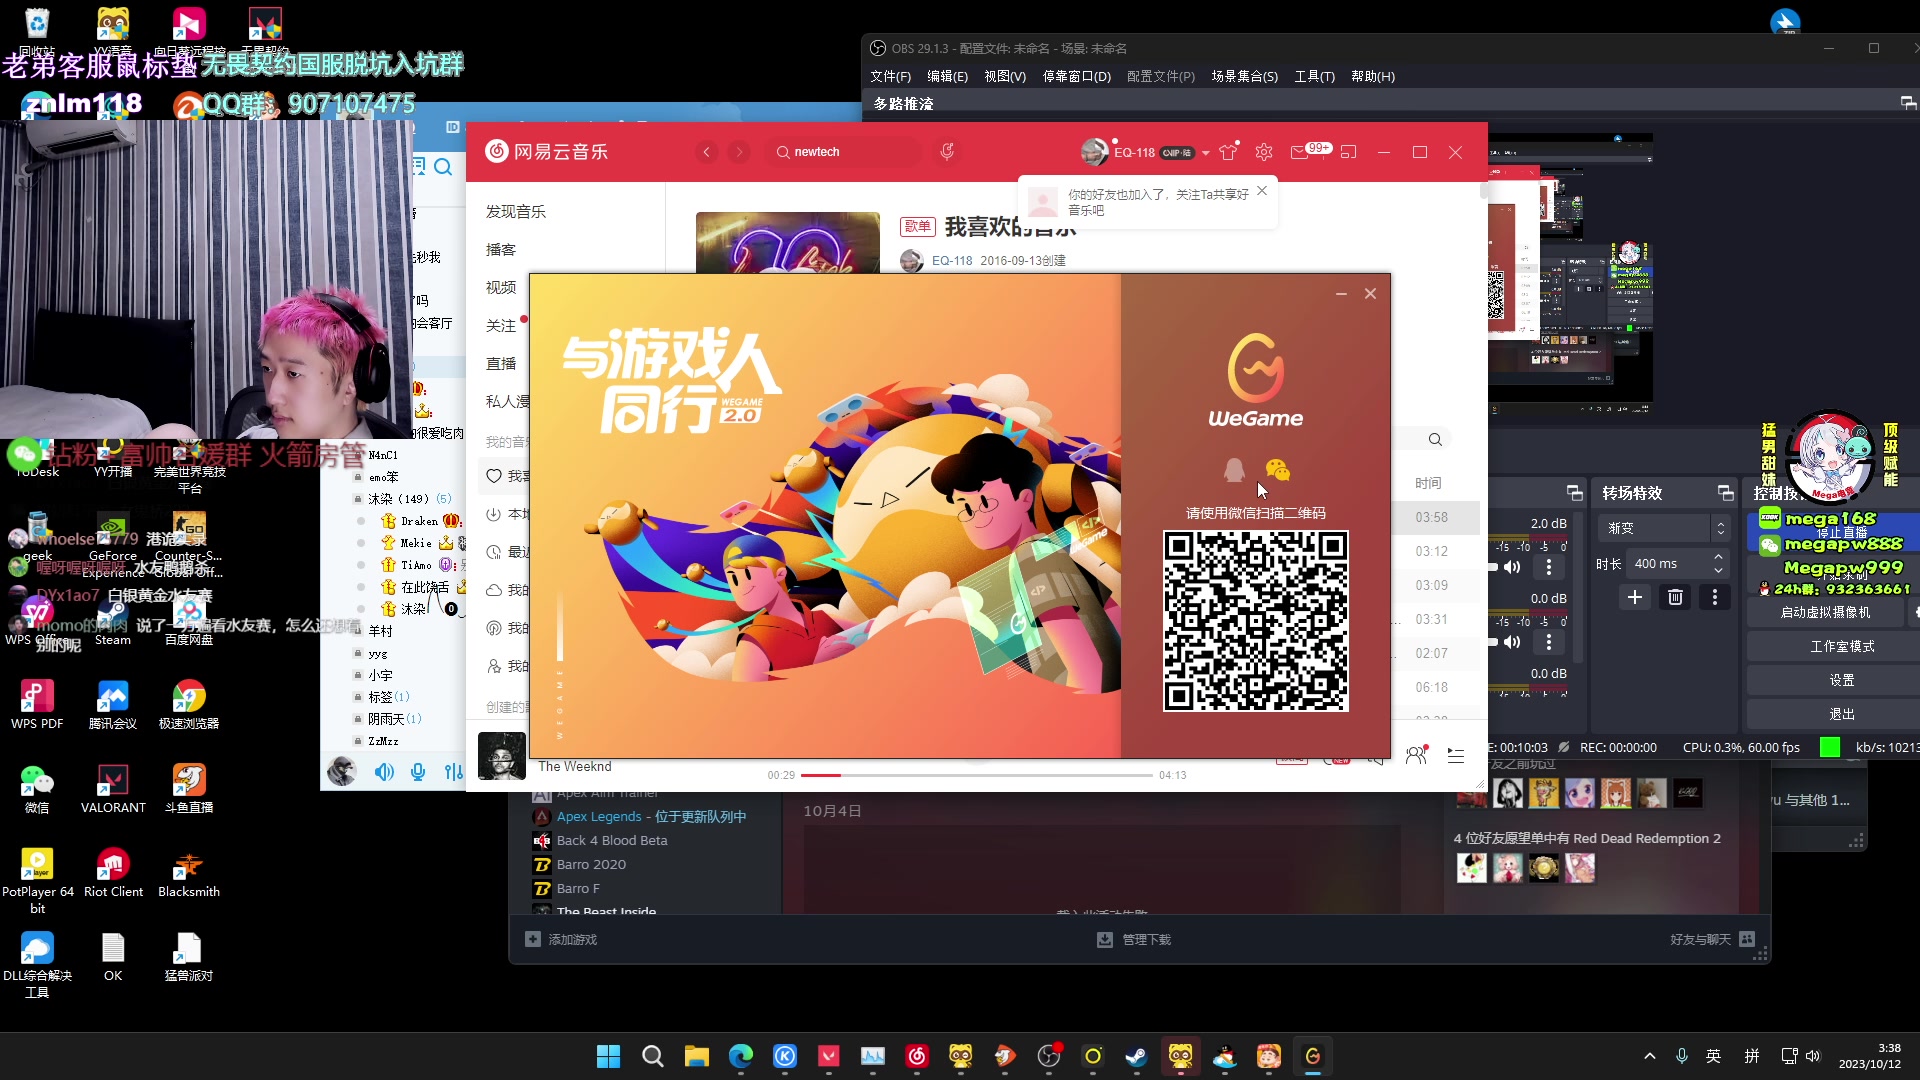Show hidden system tray icons chevron
The width and height of the screenshot is (1920, 1080).
(1650, 1056)
